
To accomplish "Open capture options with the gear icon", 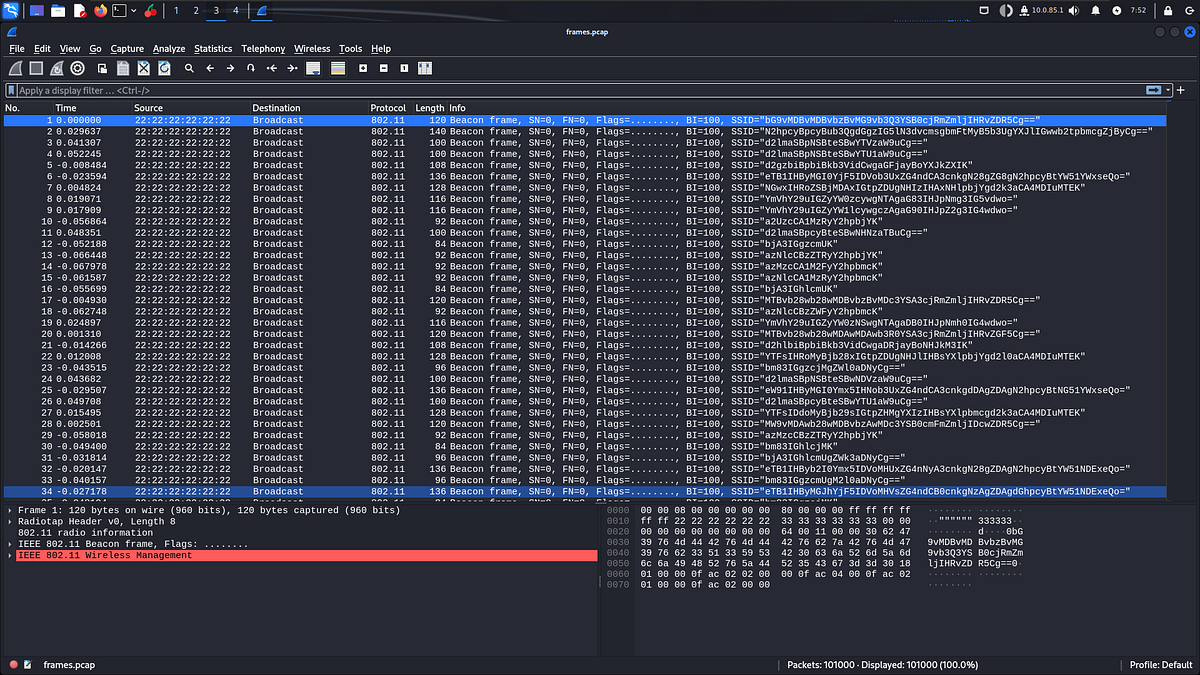I will (76, 68).
